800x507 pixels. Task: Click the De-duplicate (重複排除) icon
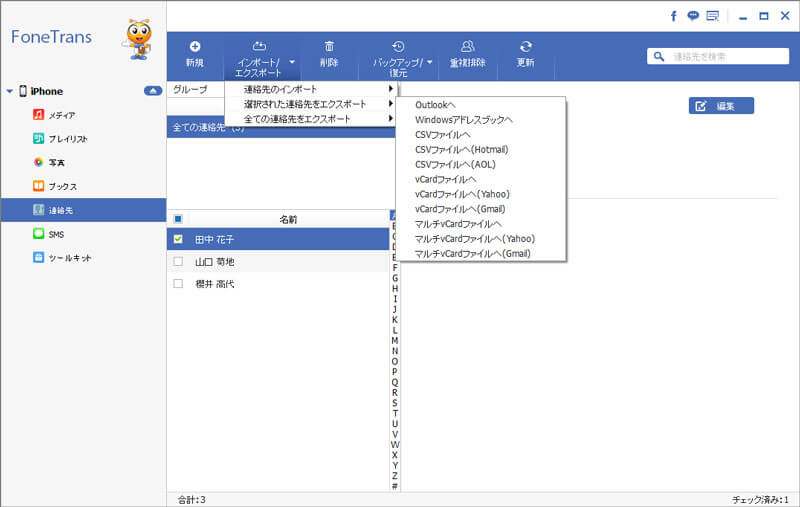click(x=467, y=47)
